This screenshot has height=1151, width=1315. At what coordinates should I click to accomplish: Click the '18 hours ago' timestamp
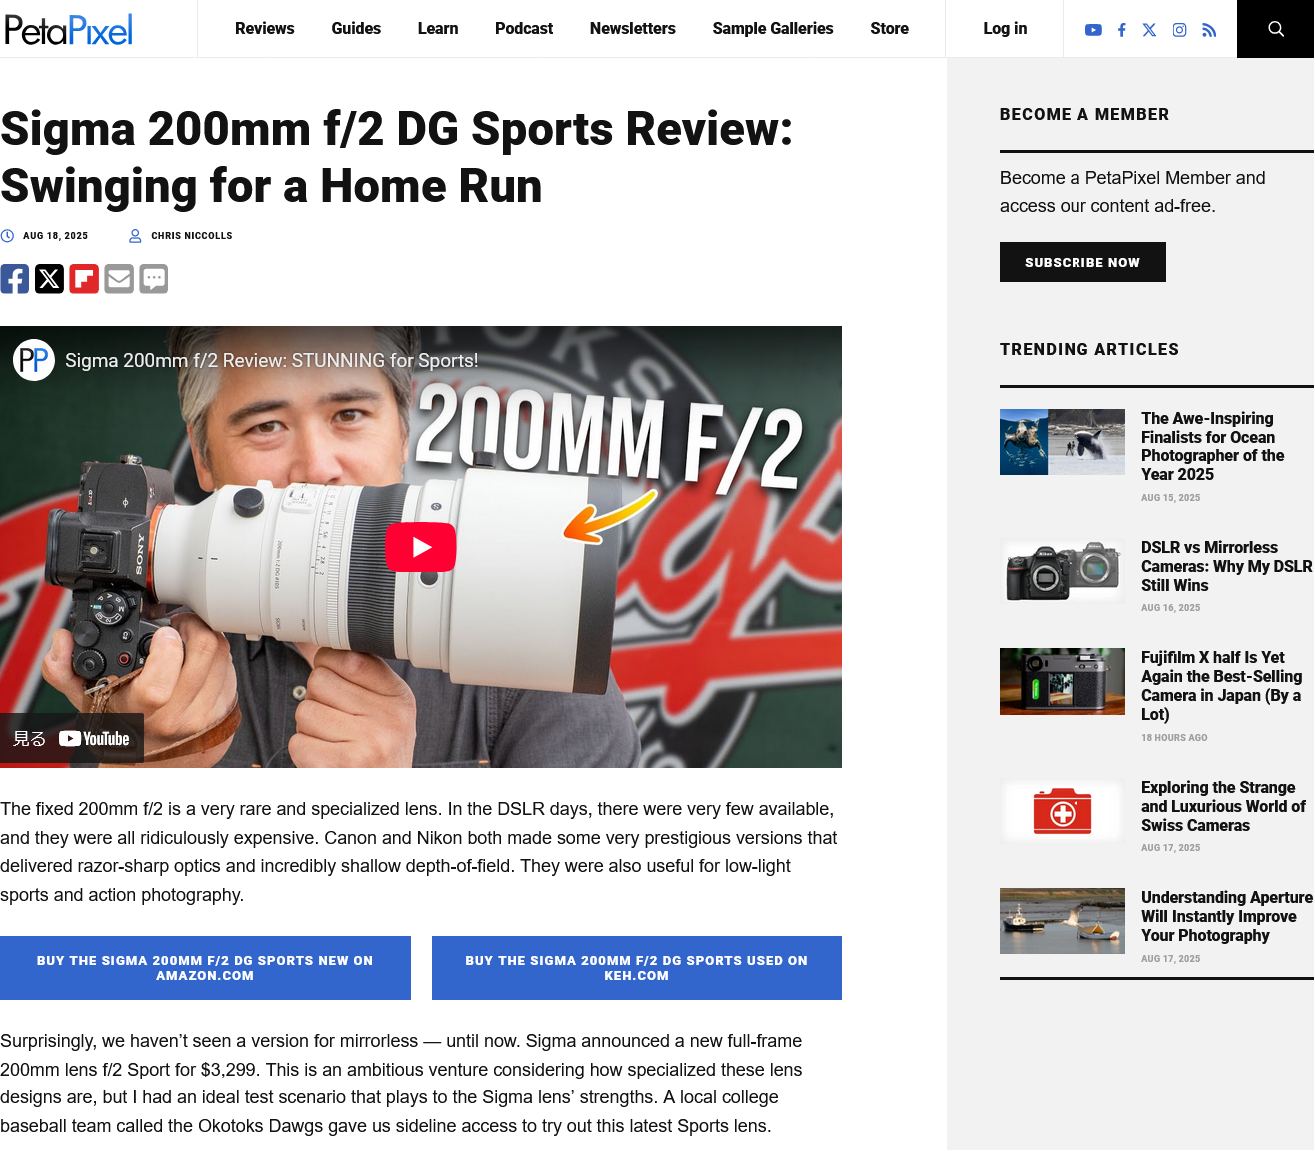[1174, 738]
